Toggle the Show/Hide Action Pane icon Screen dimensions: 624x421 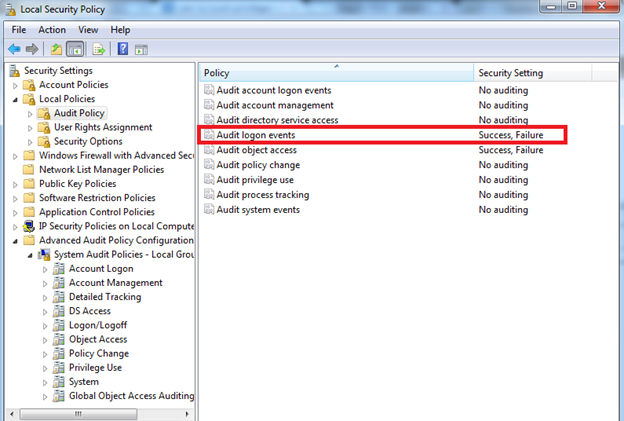coord(142,49)
